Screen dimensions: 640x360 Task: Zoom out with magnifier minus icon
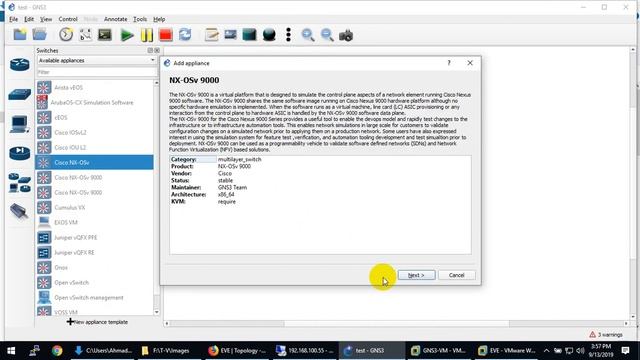[x=327, y=35]
